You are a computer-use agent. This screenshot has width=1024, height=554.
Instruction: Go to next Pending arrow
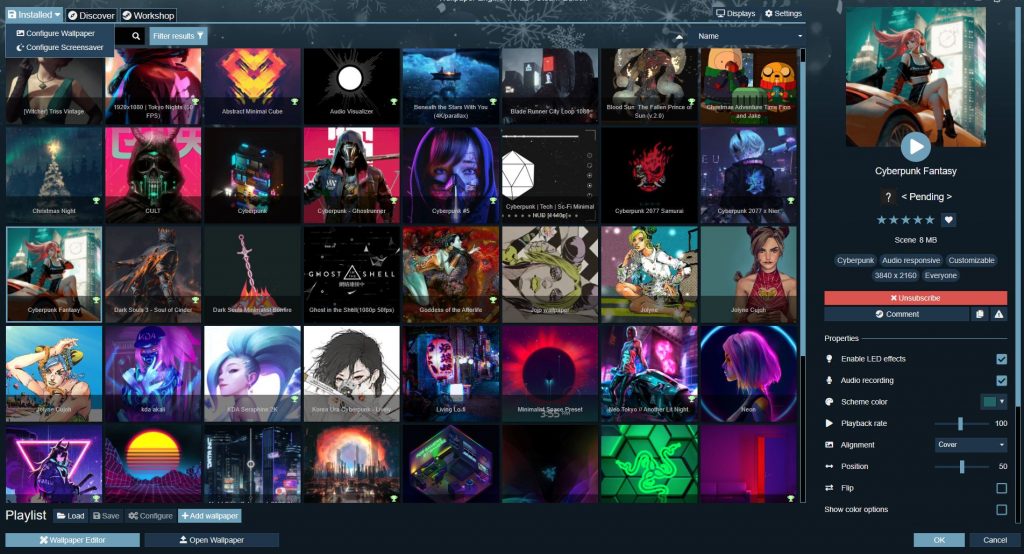click(x=949, y=197)
